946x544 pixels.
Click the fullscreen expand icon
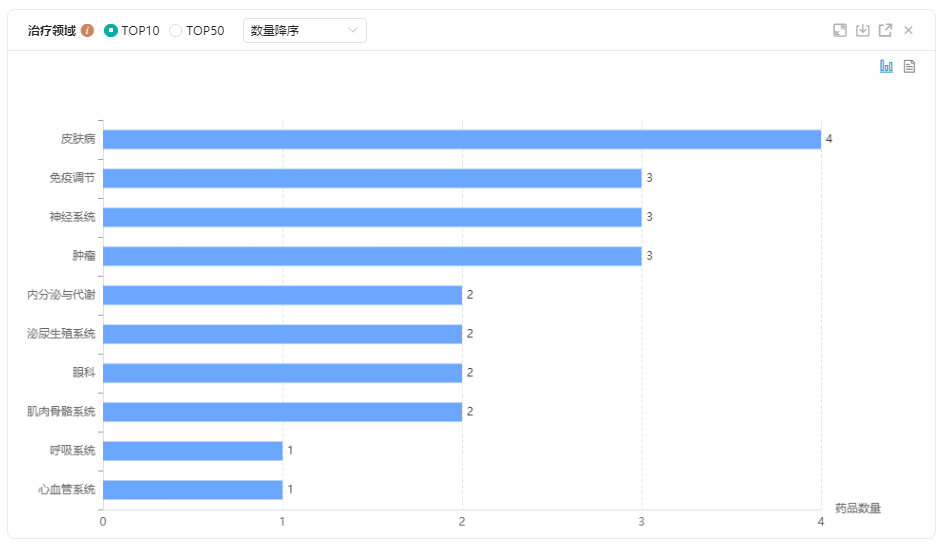840,31
